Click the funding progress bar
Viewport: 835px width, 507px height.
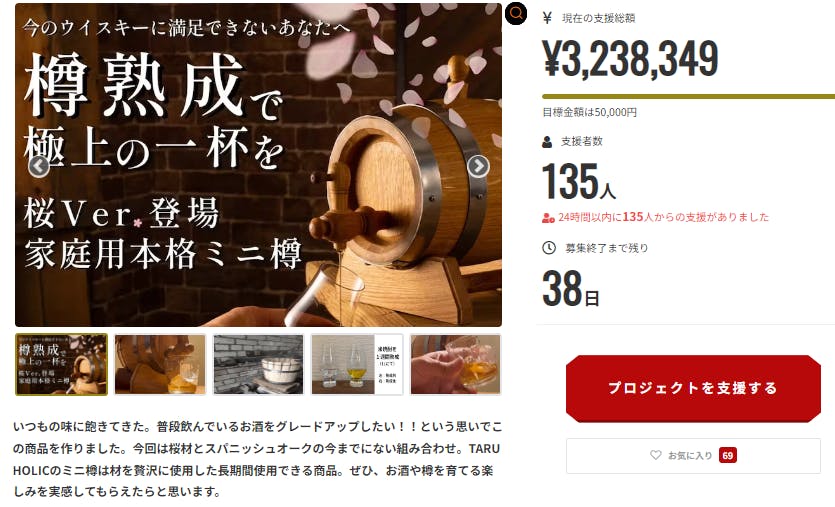(x=688, y=96)
